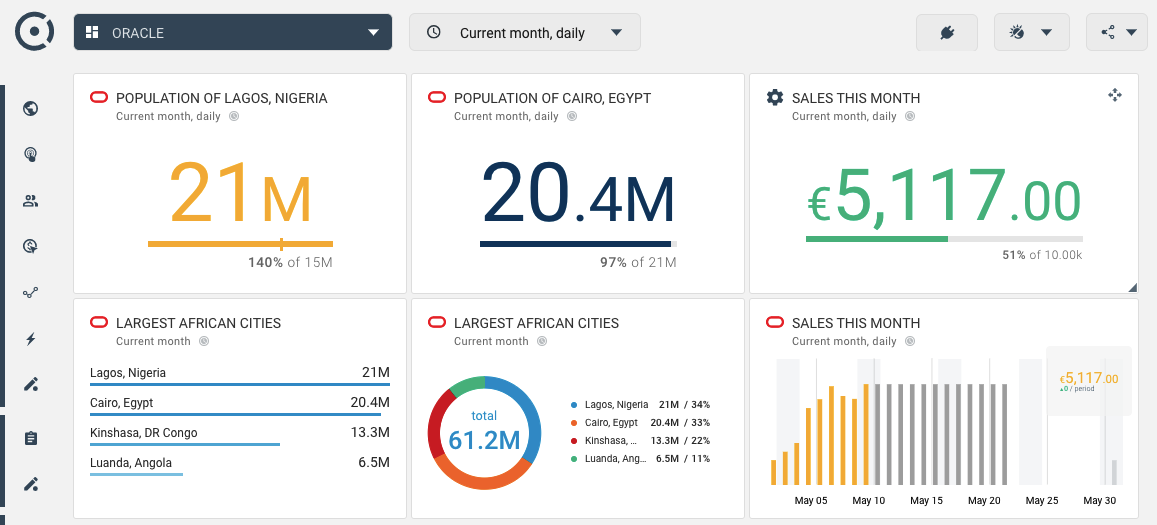Click the Sales This Month bar chart widget title

pyautogui.click(x=856, y=323)
